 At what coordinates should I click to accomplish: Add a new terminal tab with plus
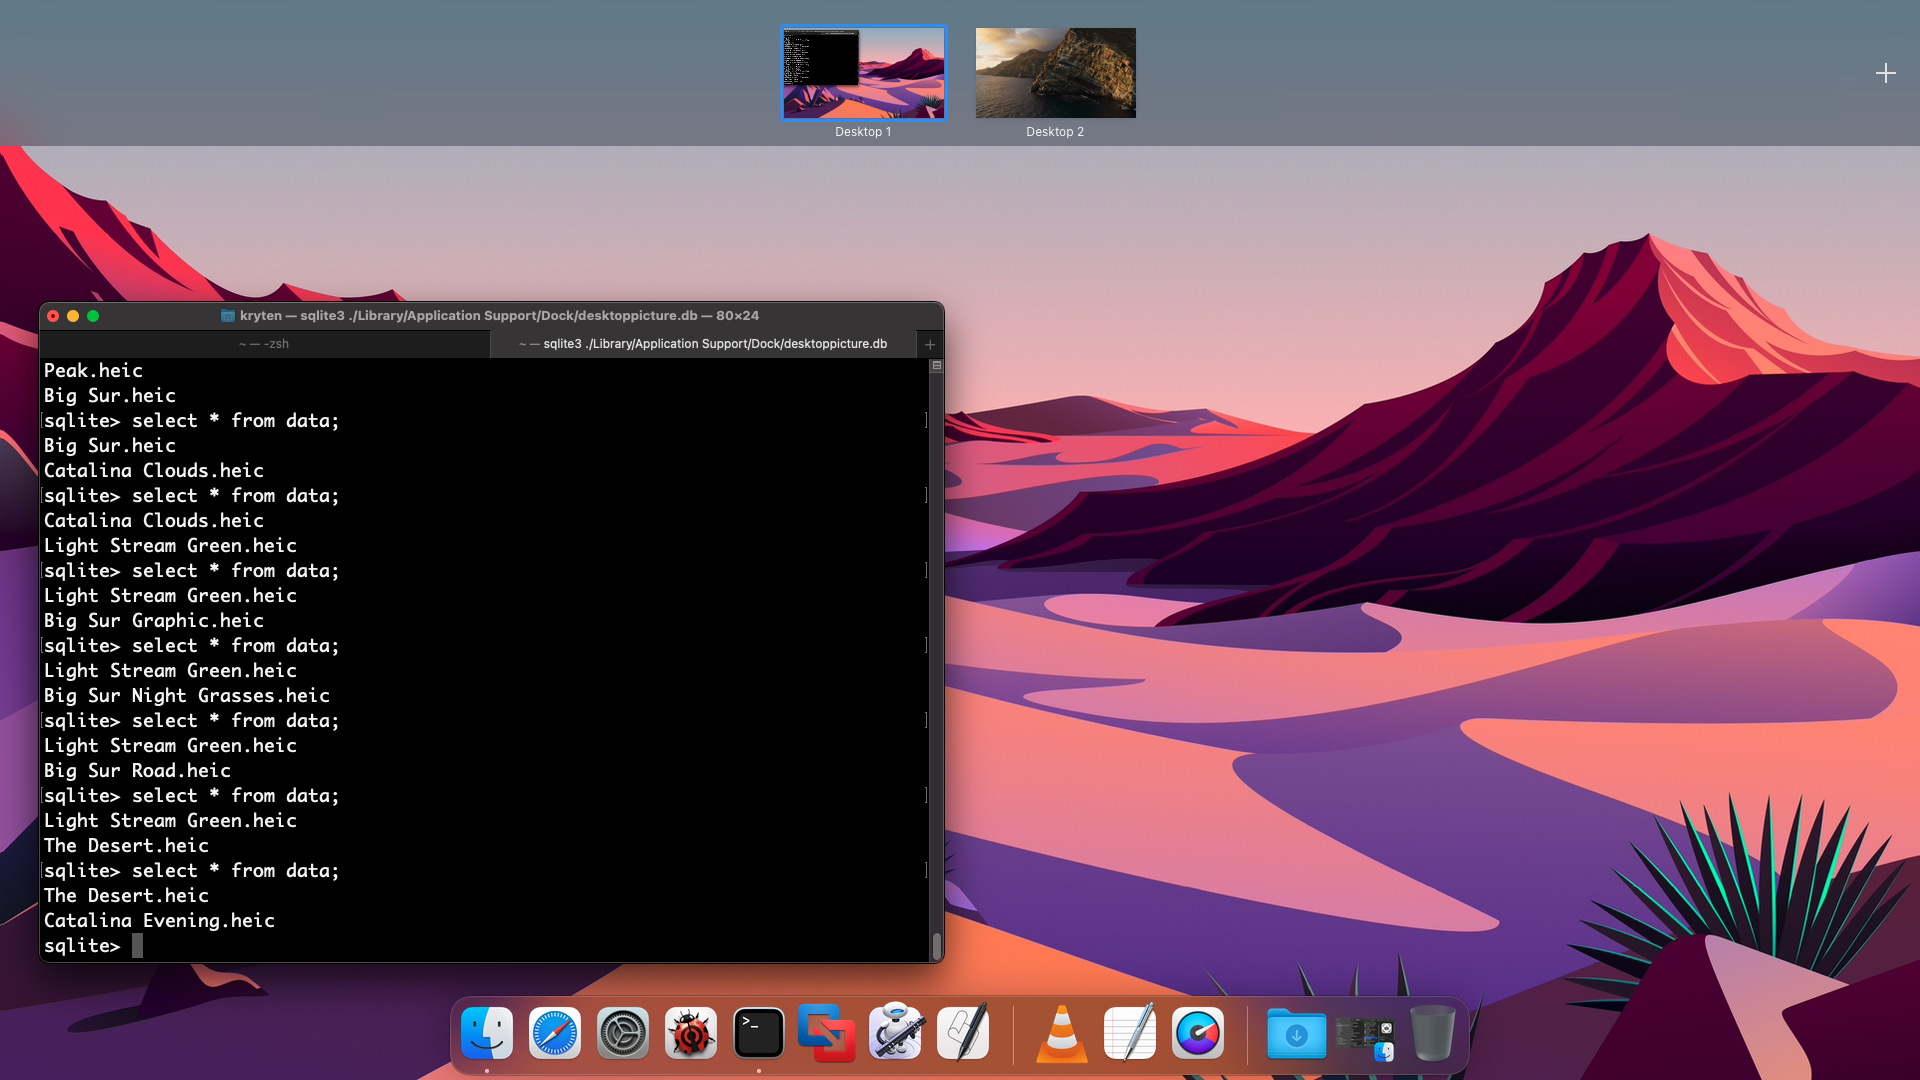coord(930,344)
